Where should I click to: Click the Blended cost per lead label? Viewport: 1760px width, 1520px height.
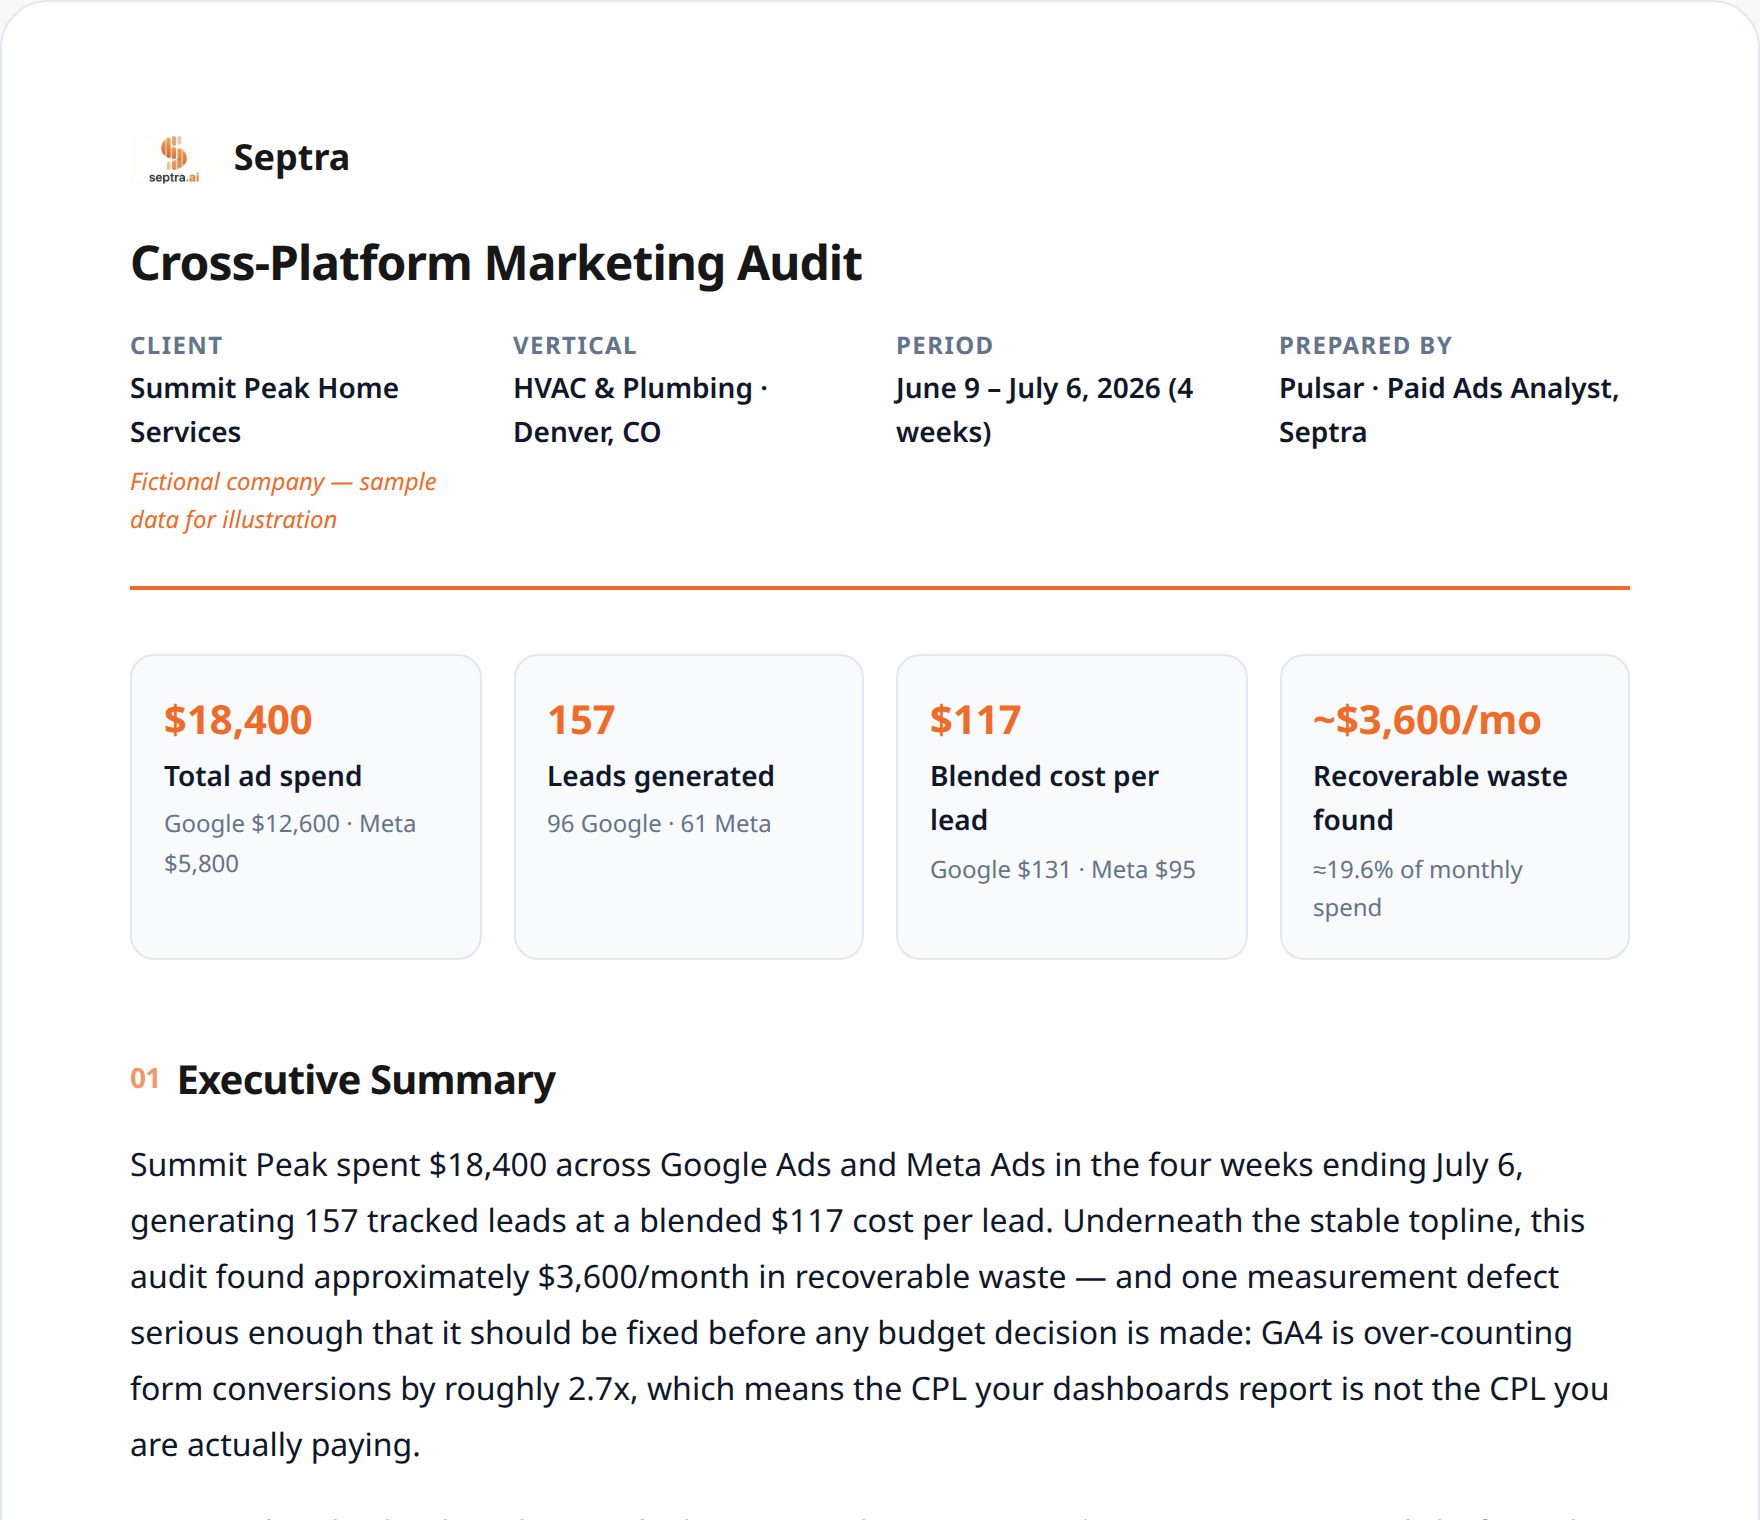(x=1044, y=798)
